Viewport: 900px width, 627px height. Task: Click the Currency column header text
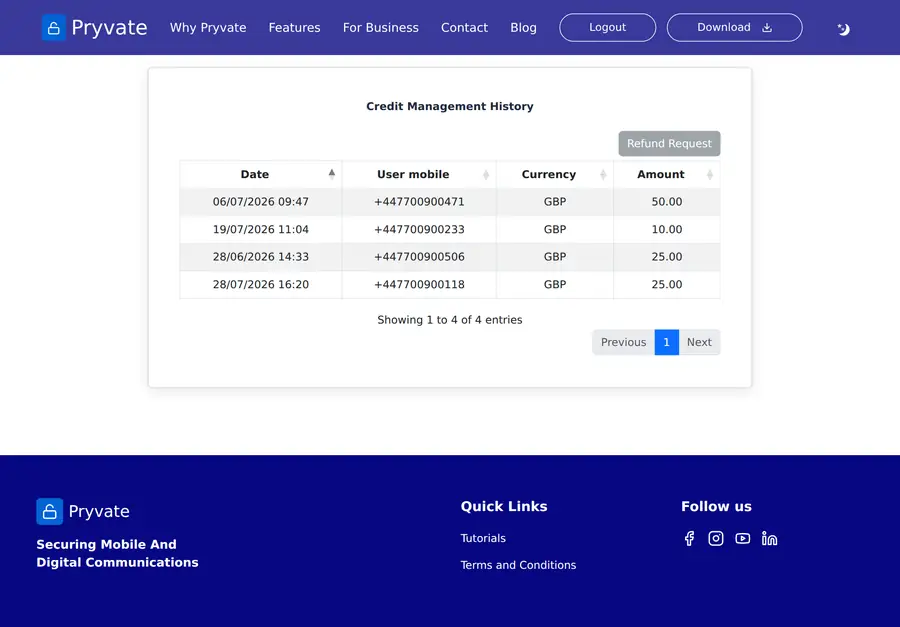tap(549, 175)
